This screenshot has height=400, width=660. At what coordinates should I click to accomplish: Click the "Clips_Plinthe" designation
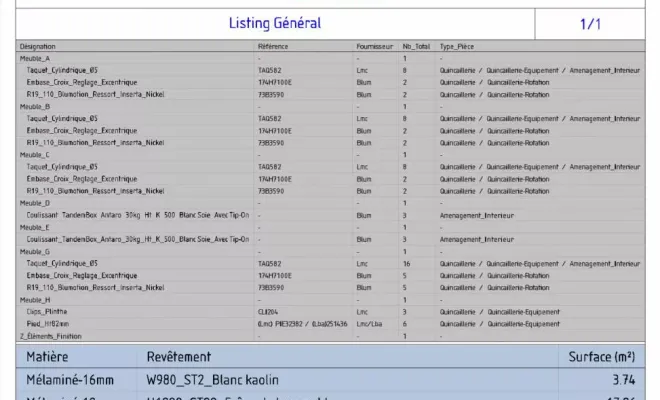[x=47, y=312]
